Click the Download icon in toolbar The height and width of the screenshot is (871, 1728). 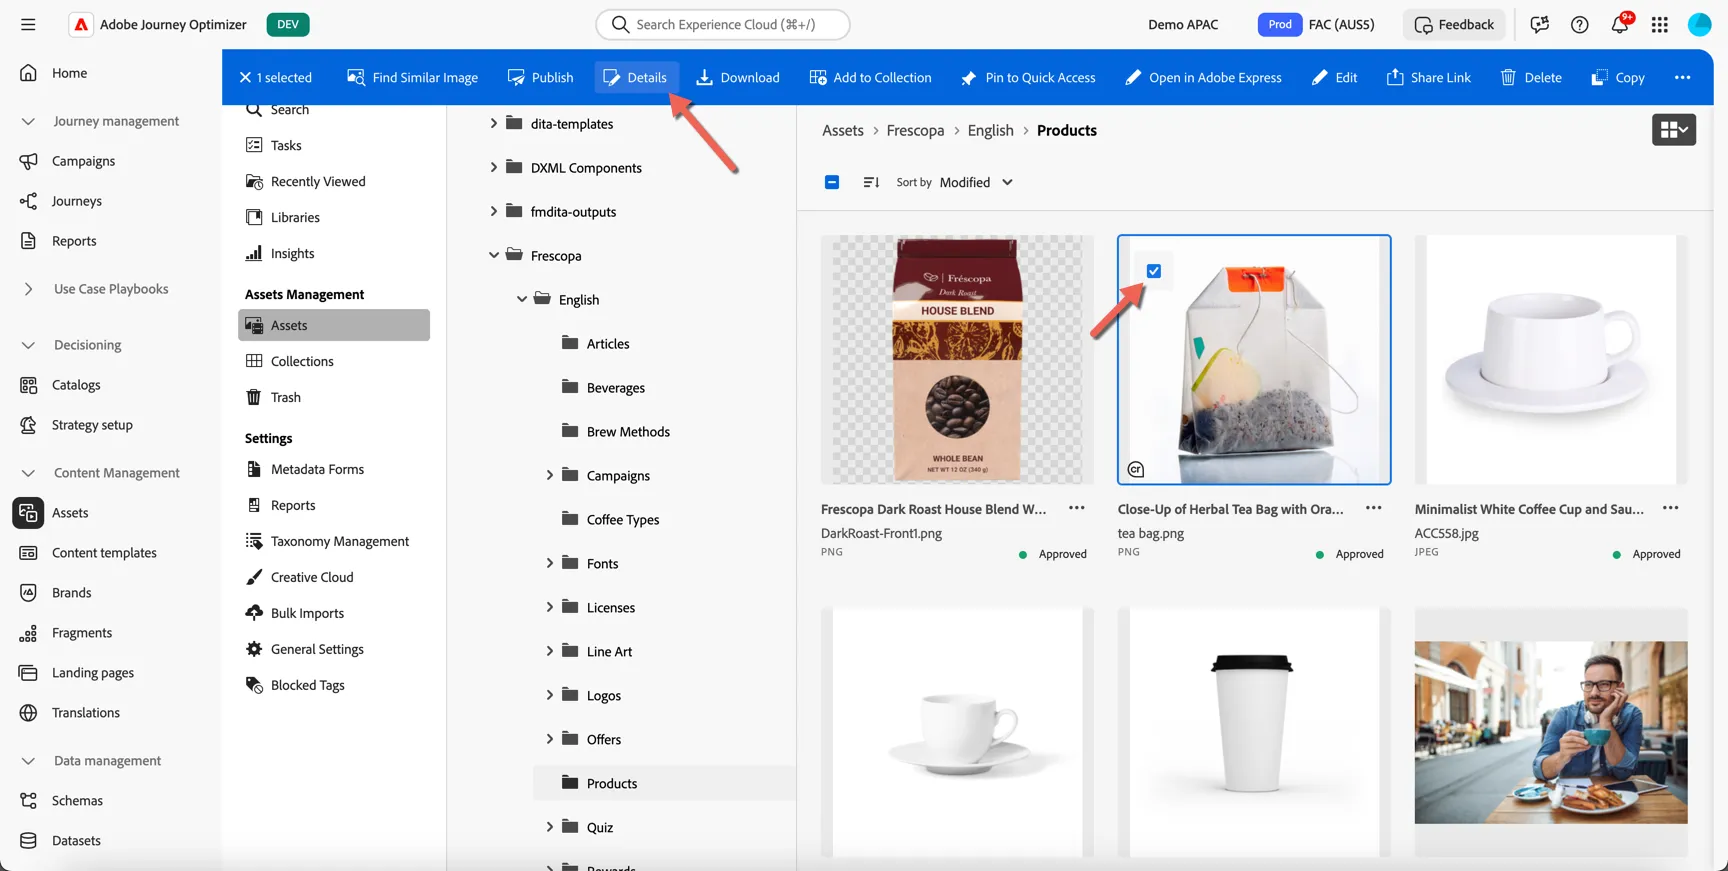point(704,77)
